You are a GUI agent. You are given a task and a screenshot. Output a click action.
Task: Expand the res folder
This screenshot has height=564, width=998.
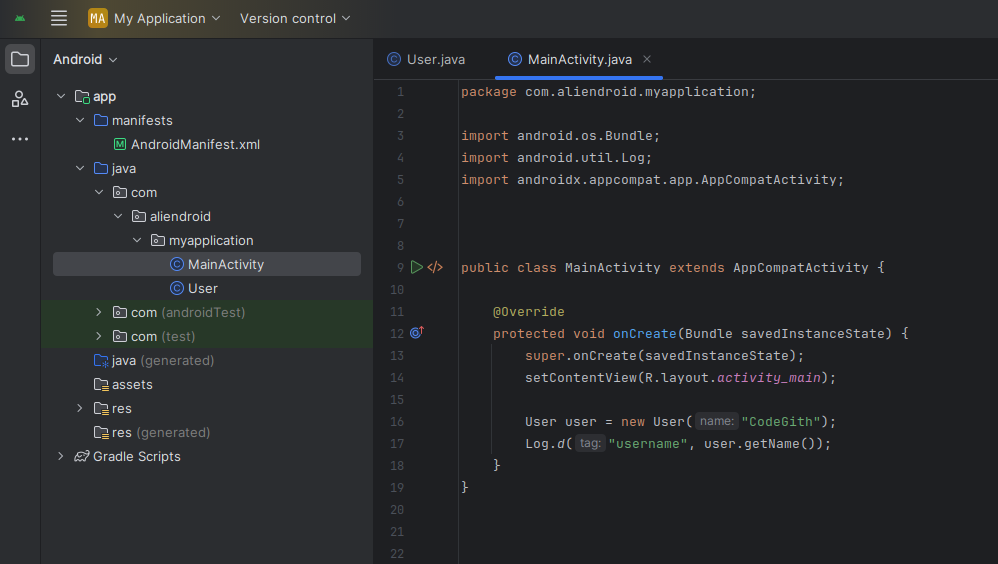[x=80, y=408]
